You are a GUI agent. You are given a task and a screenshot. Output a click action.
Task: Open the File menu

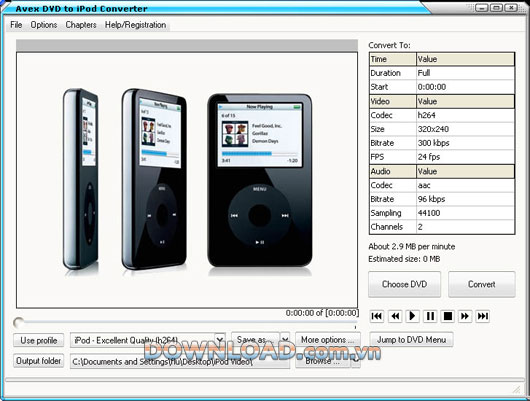click(x=16, y=25)
